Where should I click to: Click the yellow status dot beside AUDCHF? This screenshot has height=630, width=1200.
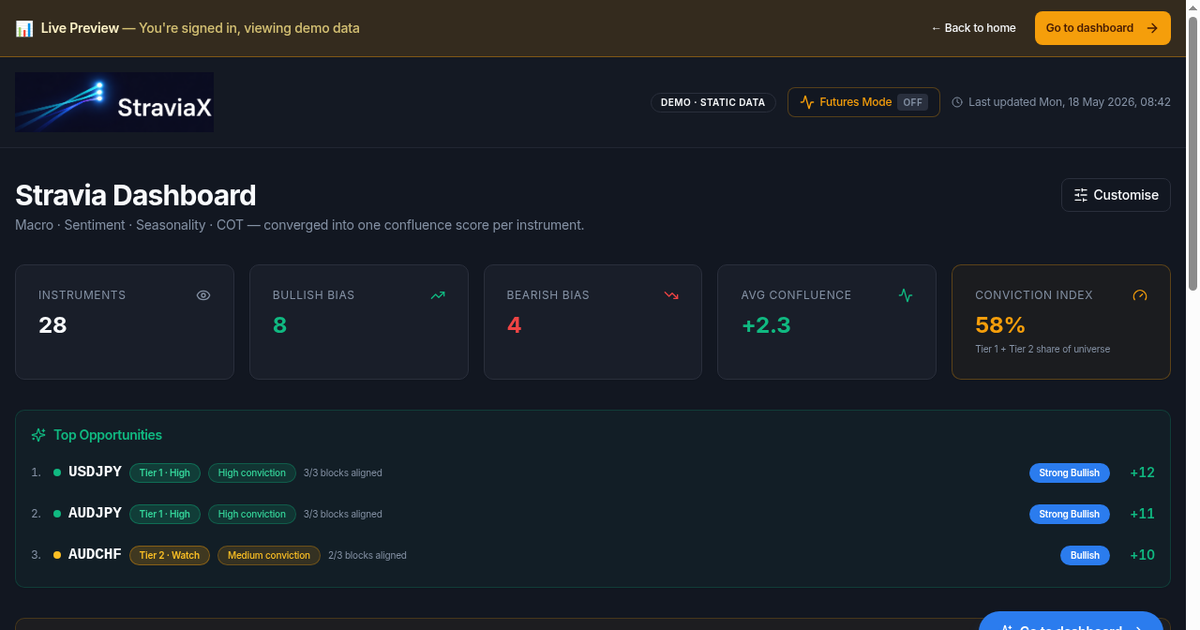tap(57, 555)
